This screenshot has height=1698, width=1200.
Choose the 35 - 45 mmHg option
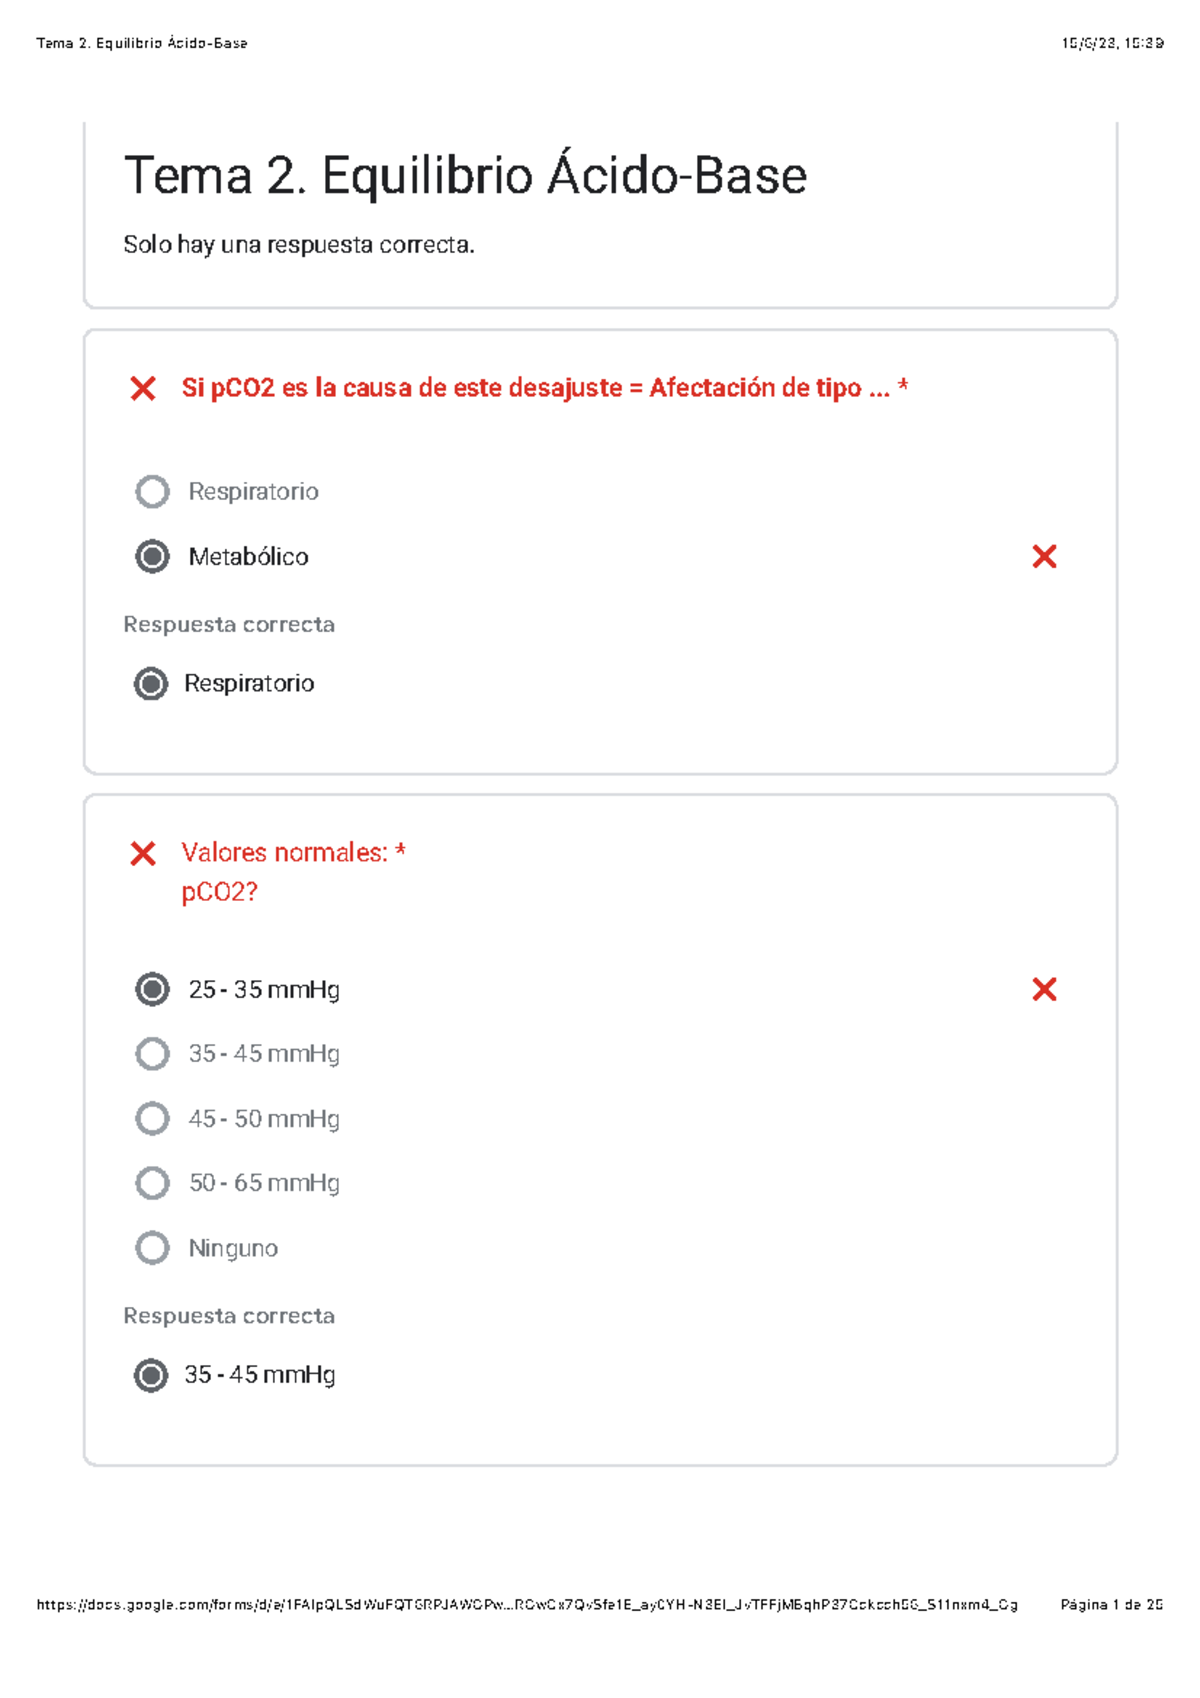click(x=152, y=1053)
